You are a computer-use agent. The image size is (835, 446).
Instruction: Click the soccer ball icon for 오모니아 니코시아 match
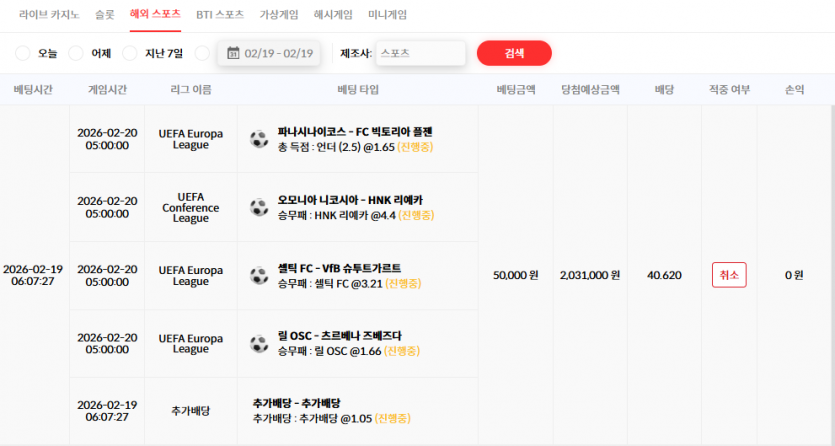click(259, 207)
